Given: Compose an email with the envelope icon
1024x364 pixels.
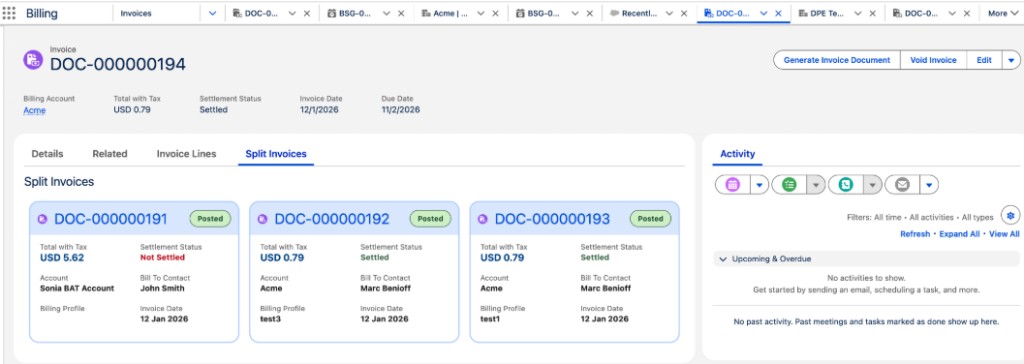Looking at the screenshot, I should (x=903, y=185).
